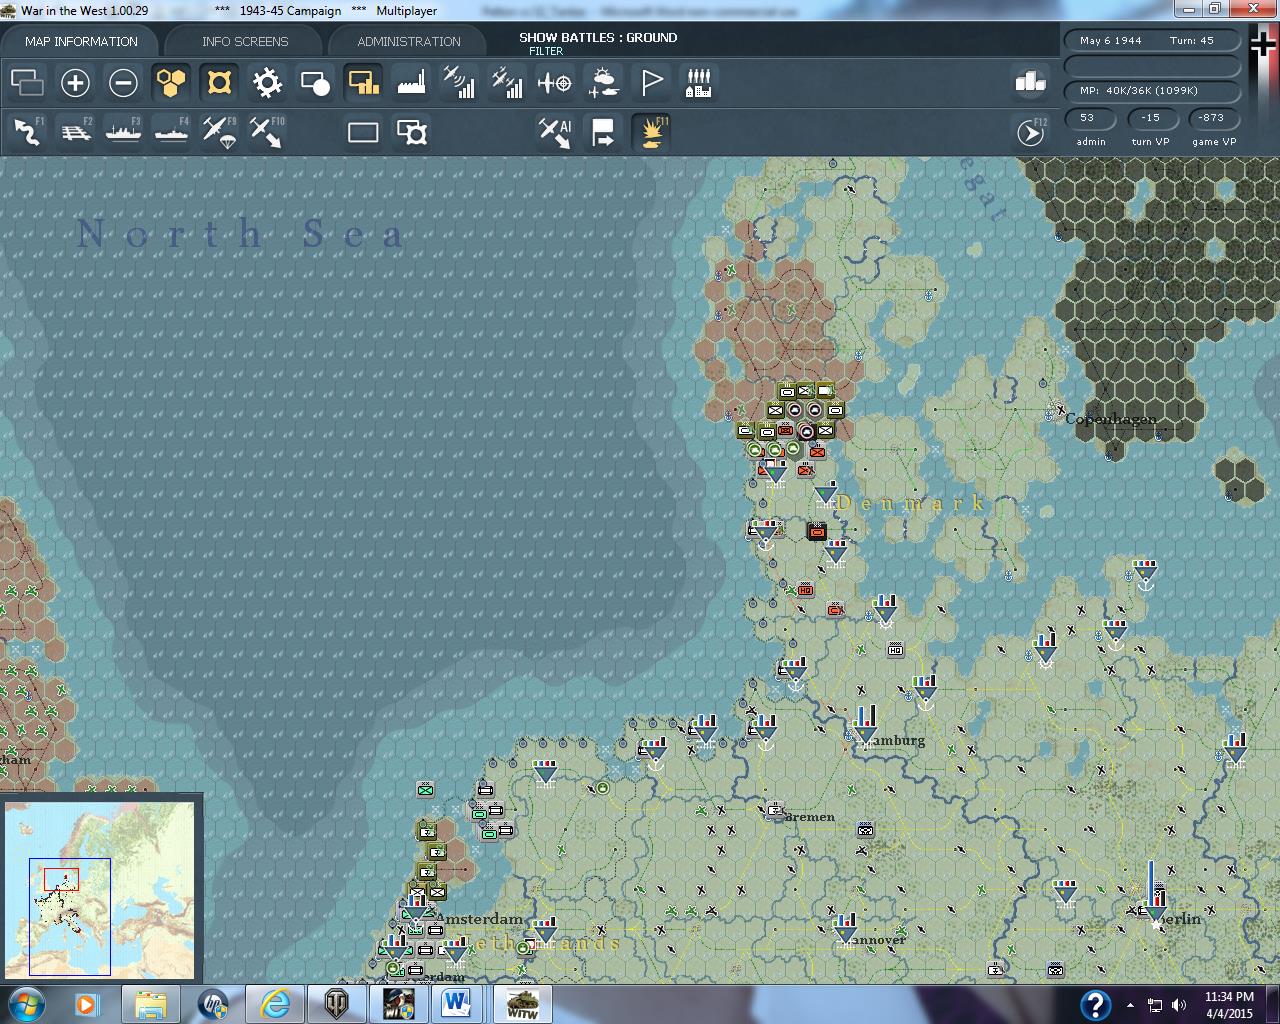Screen dimensions: 1280x1024
Task: Open the Administration tab
Action: coord(409,41)
